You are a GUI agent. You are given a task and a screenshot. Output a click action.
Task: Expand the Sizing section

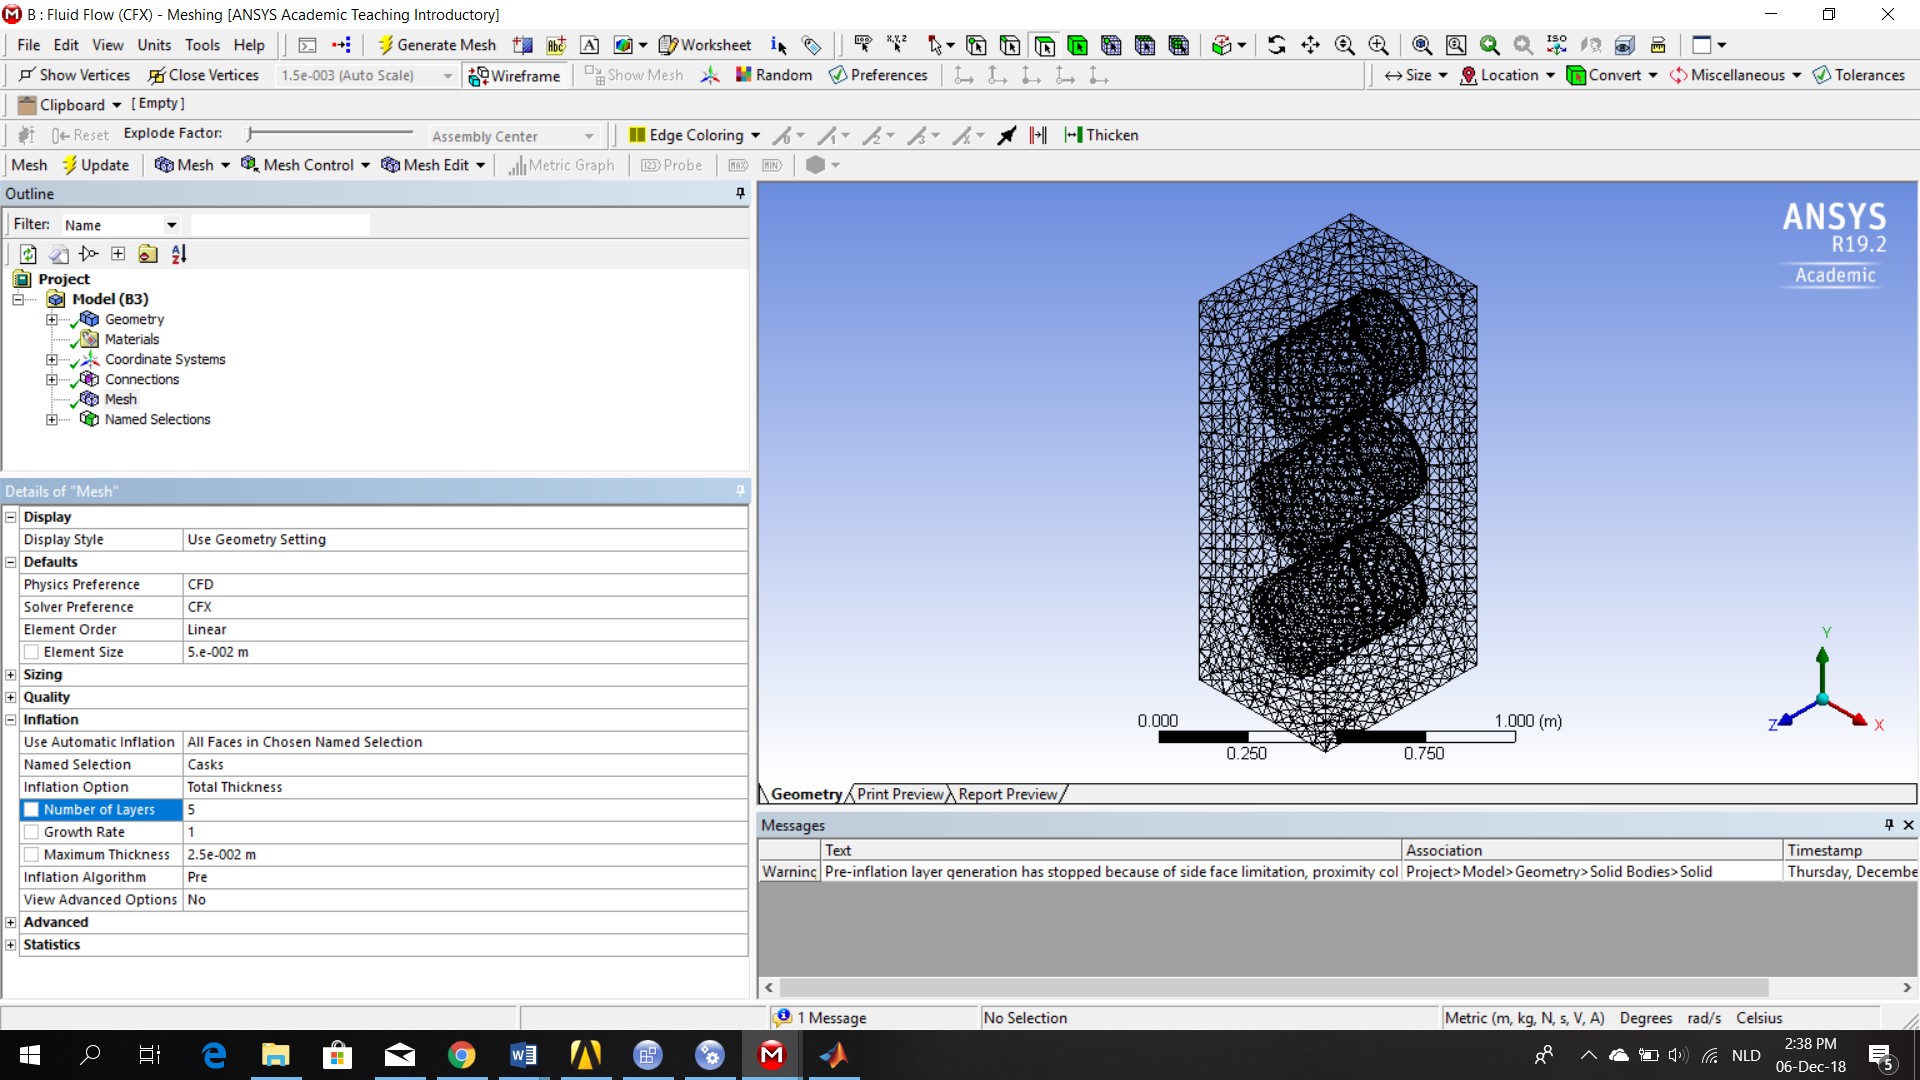[11, 675]
